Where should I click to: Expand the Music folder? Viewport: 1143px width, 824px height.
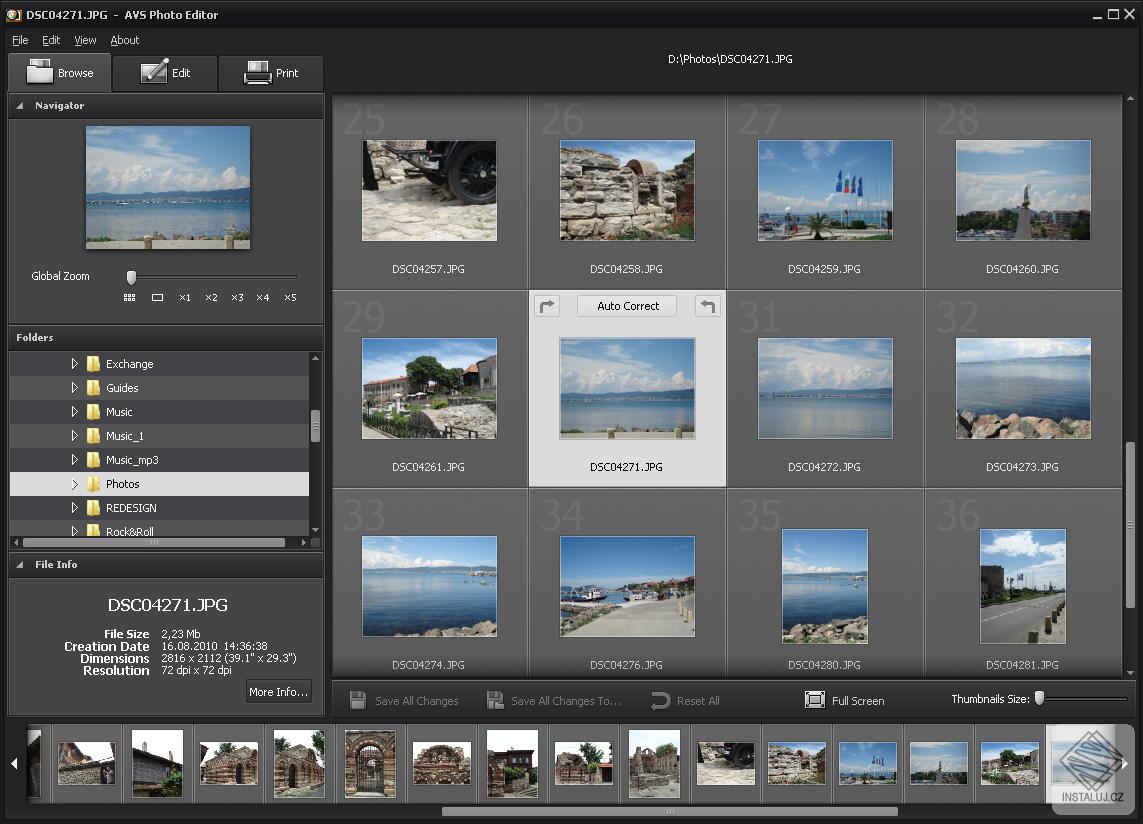coord(75,411)
